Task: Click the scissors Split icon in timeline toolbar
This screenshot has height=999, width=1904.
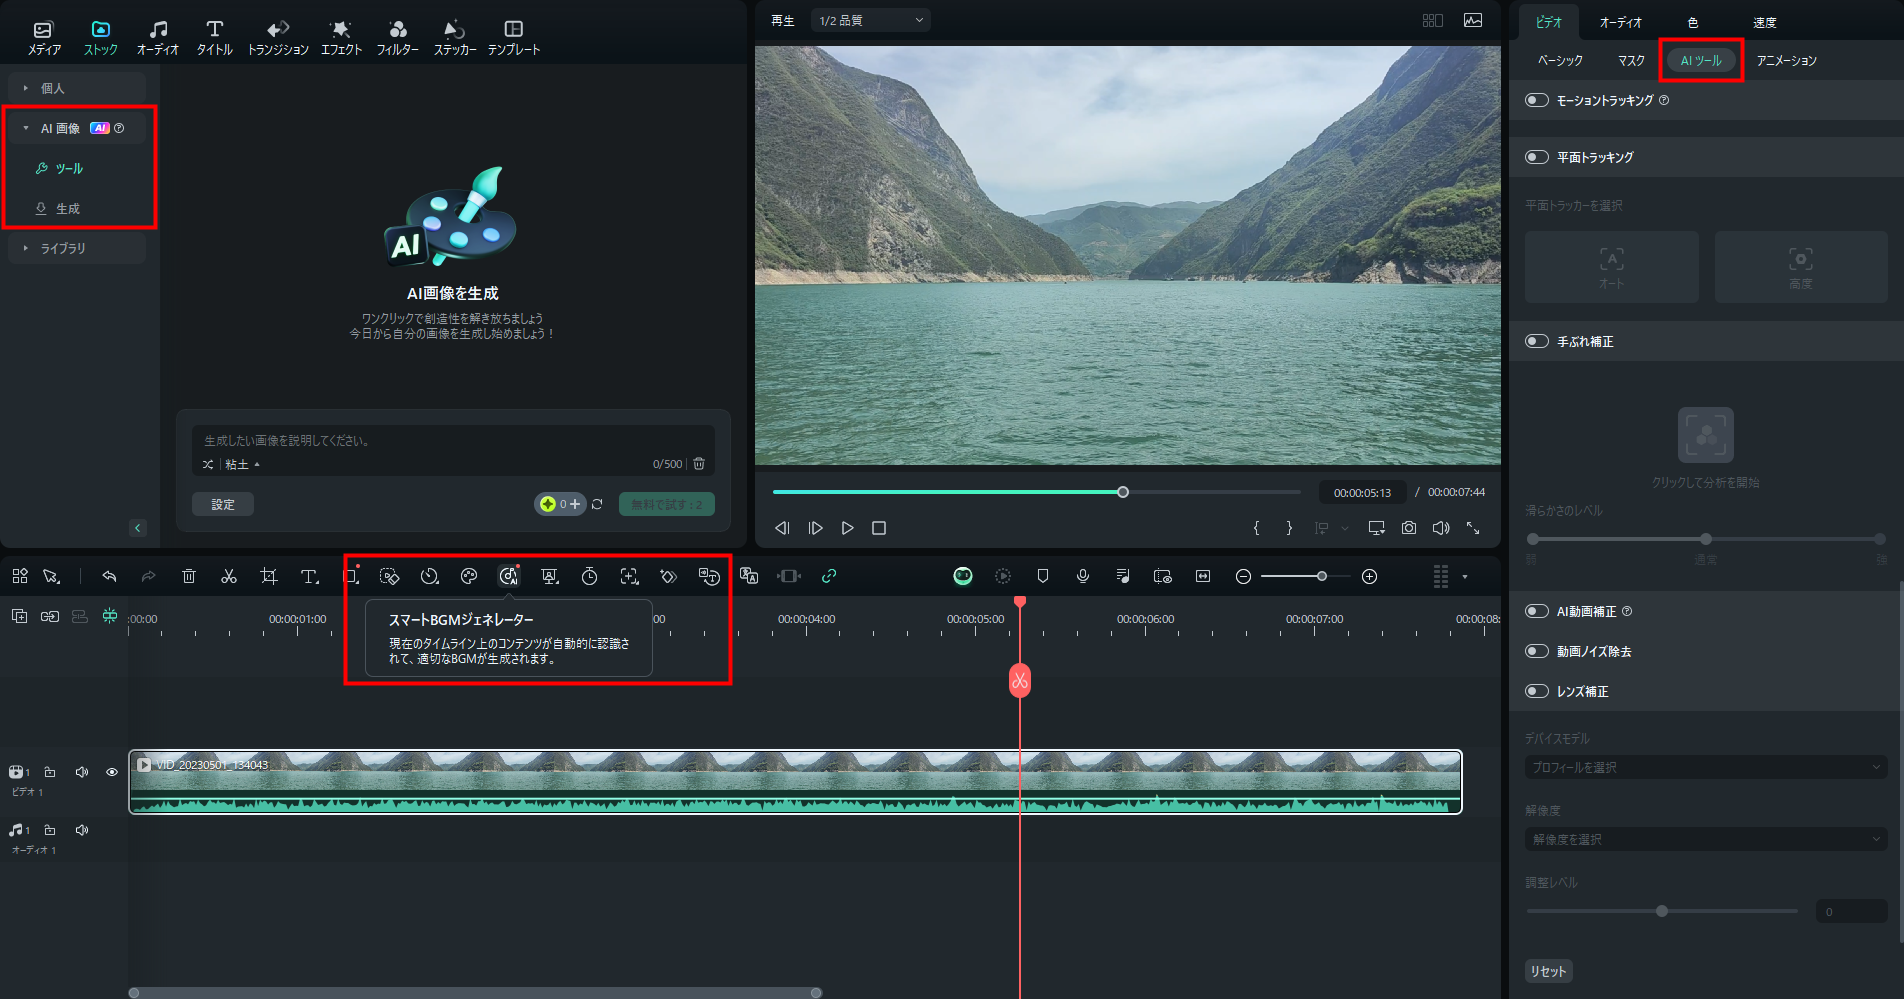Action: point(229,576)
